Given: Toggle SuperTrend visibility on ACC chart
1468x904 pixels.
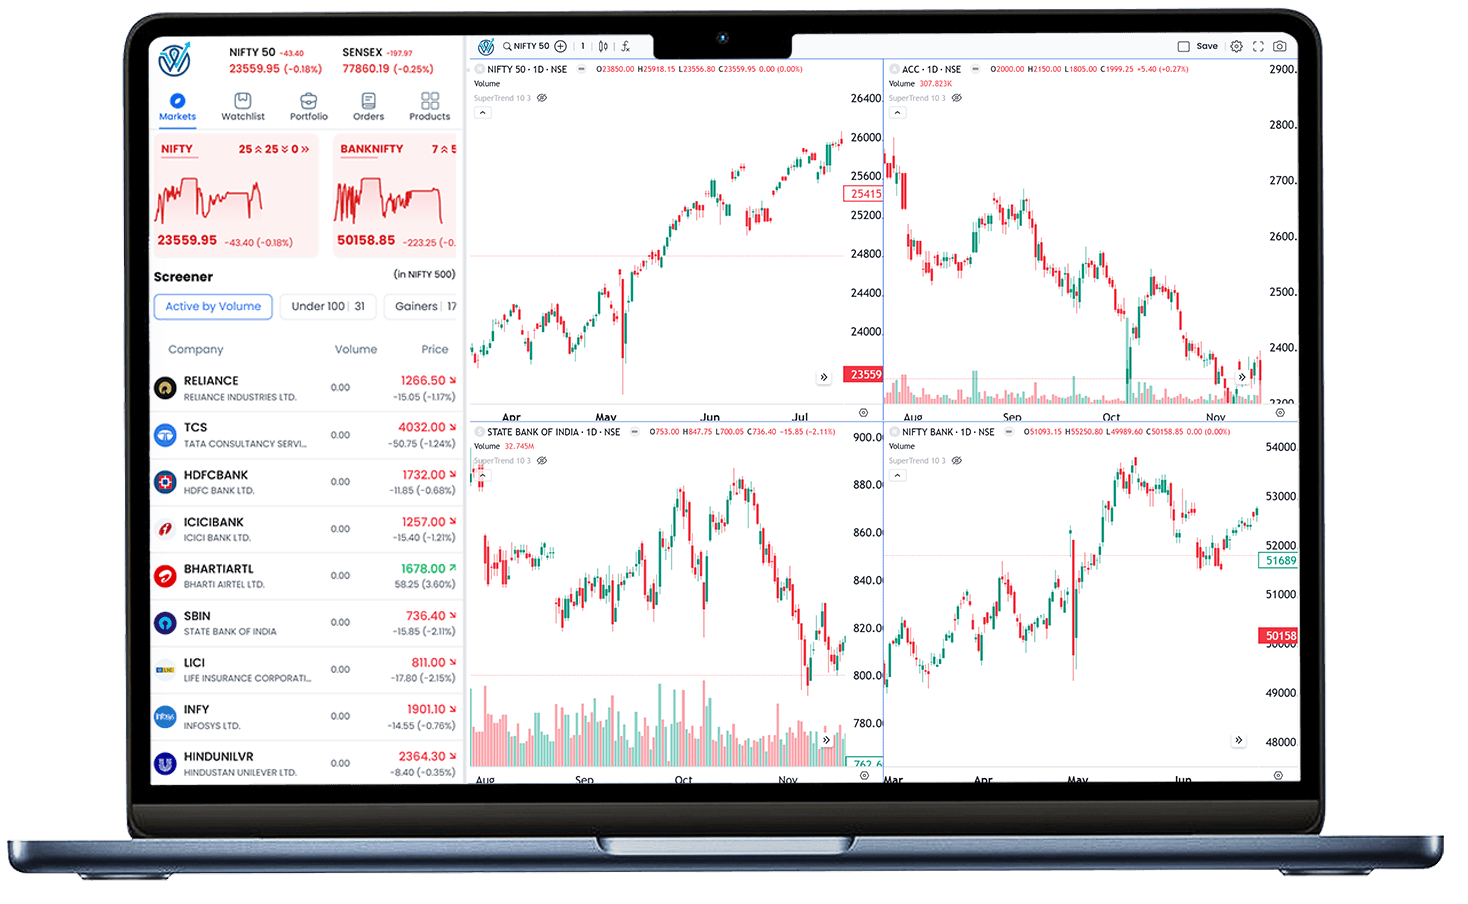Looking at the screenshot, I should (957, 98).
